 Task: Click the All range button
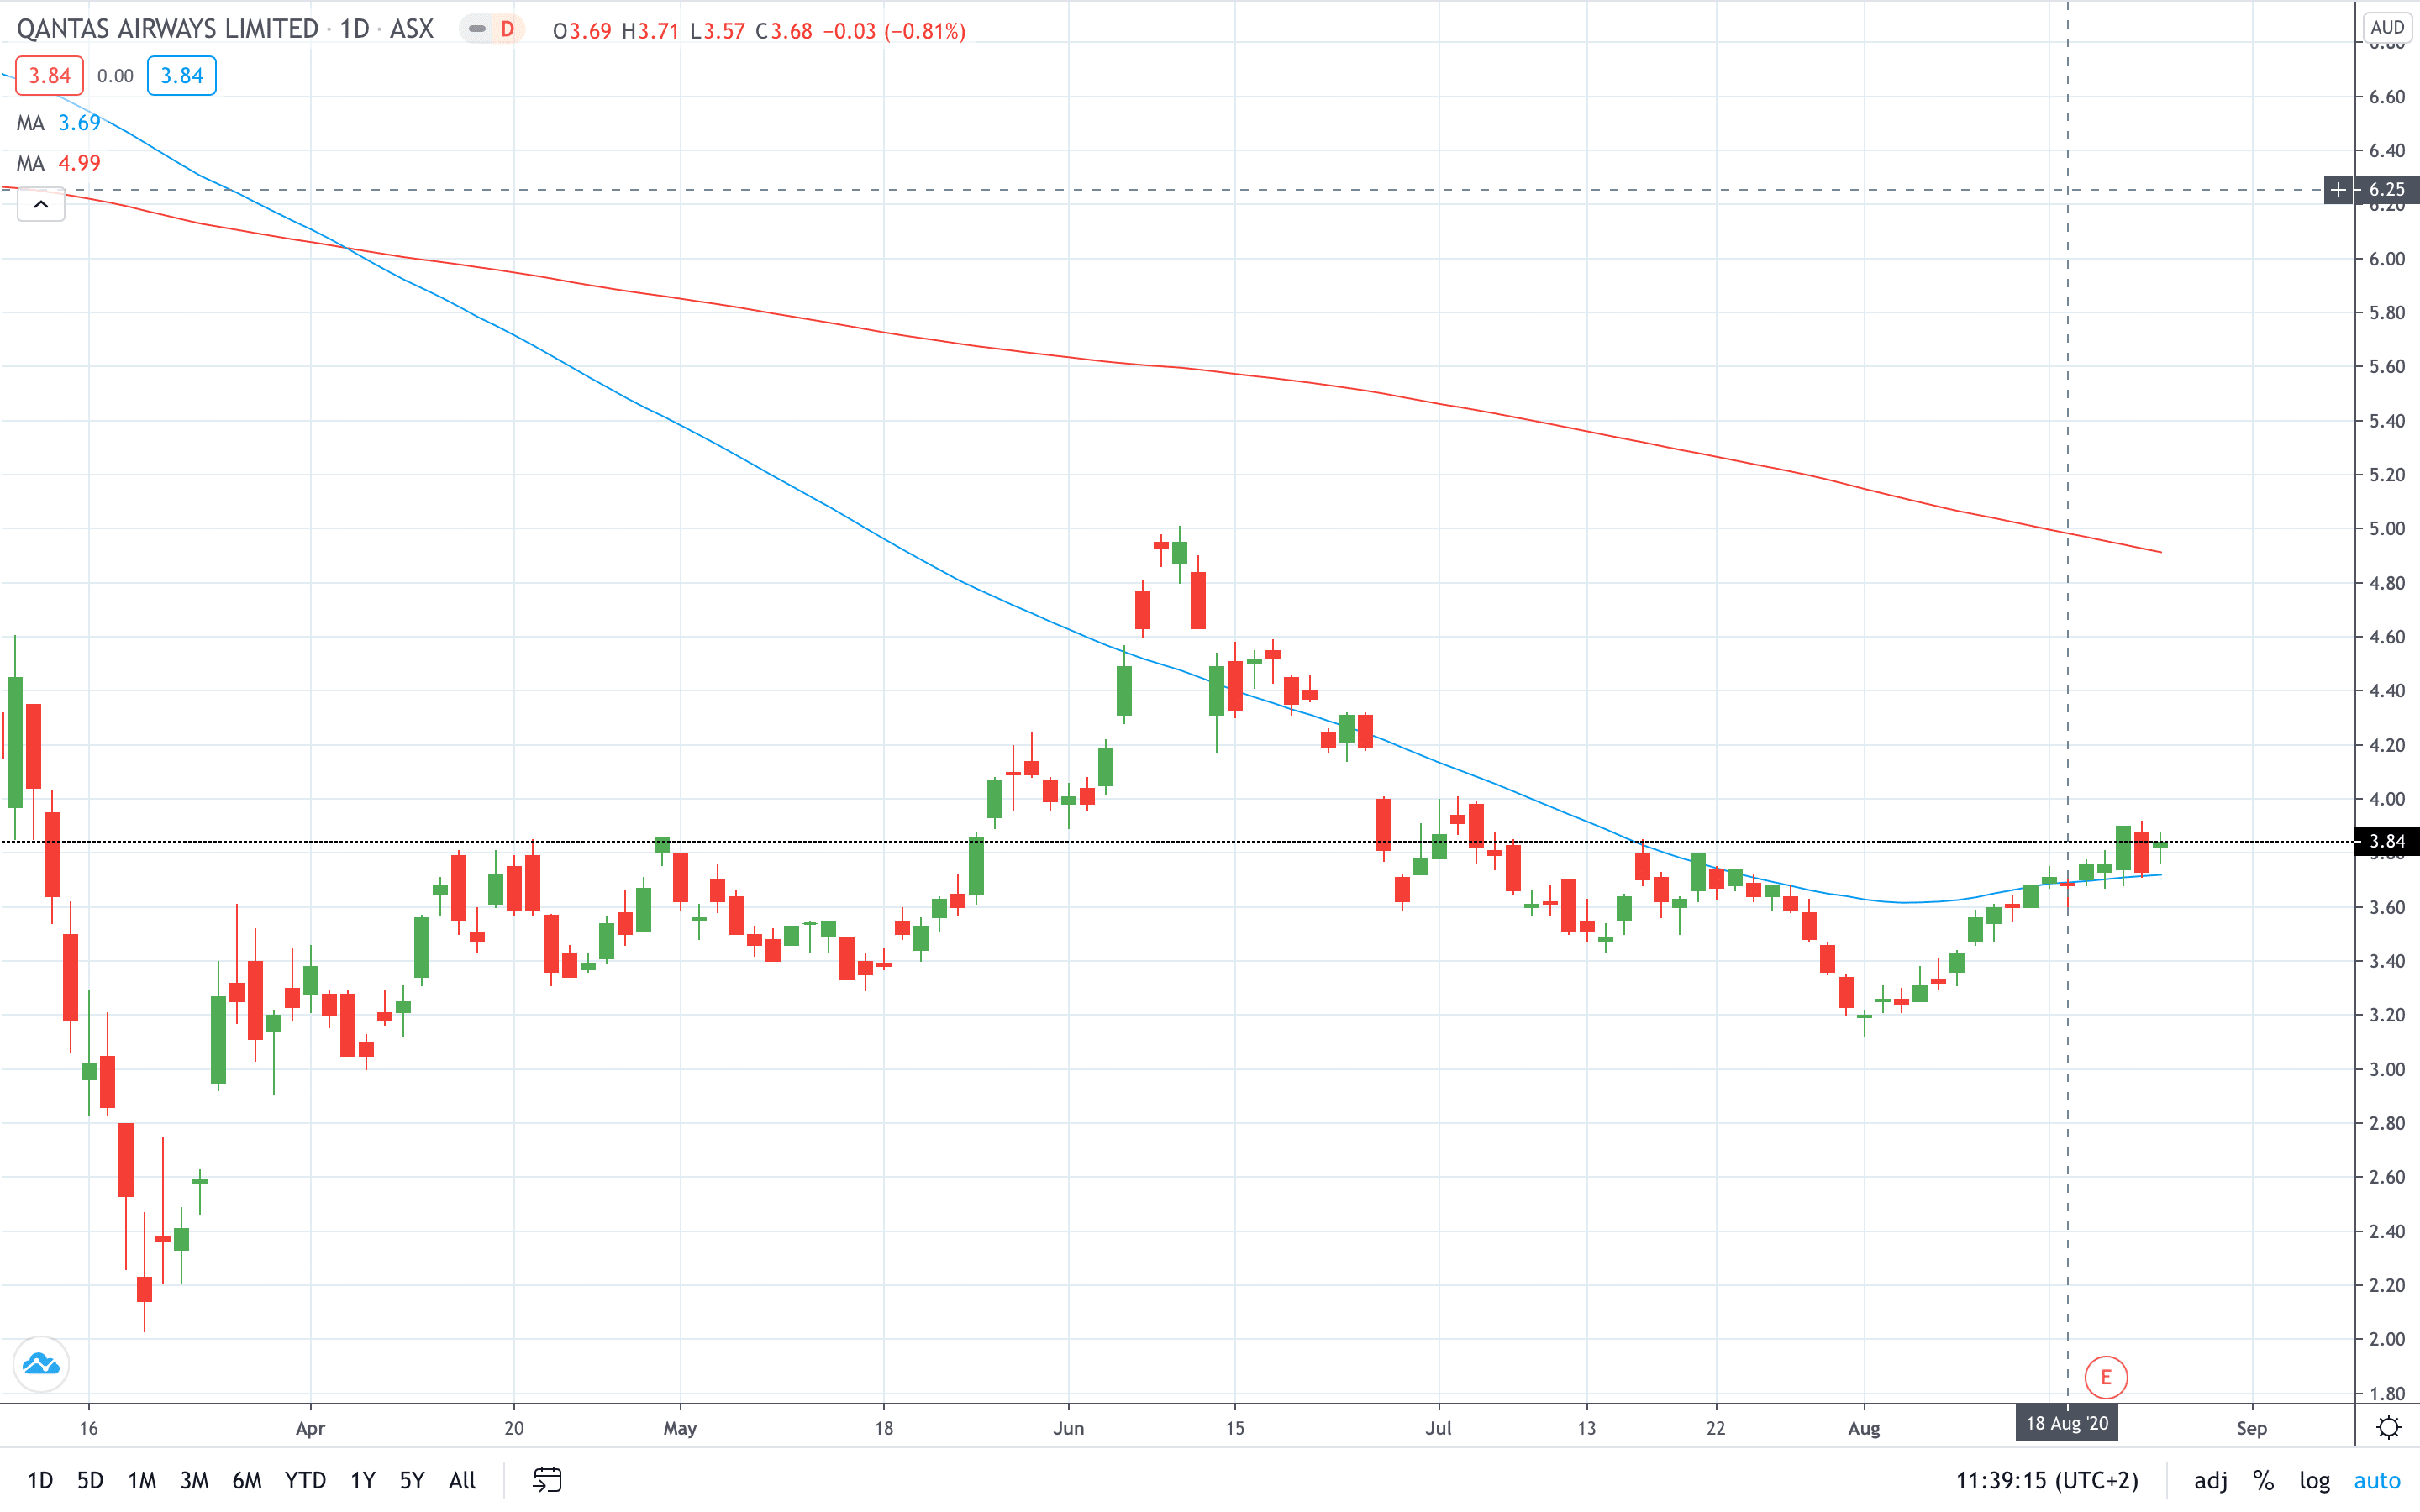click(462, 1480)
